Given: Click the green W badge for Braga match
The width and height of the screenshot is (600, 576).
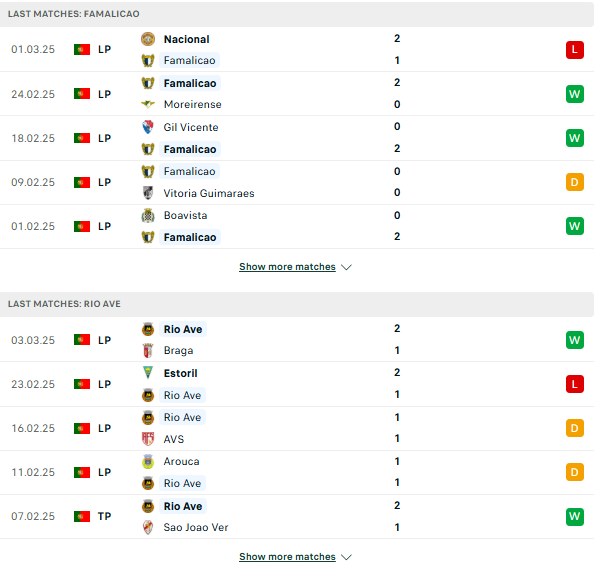Looking at the screenshot, I should click(x=574, y=340).
